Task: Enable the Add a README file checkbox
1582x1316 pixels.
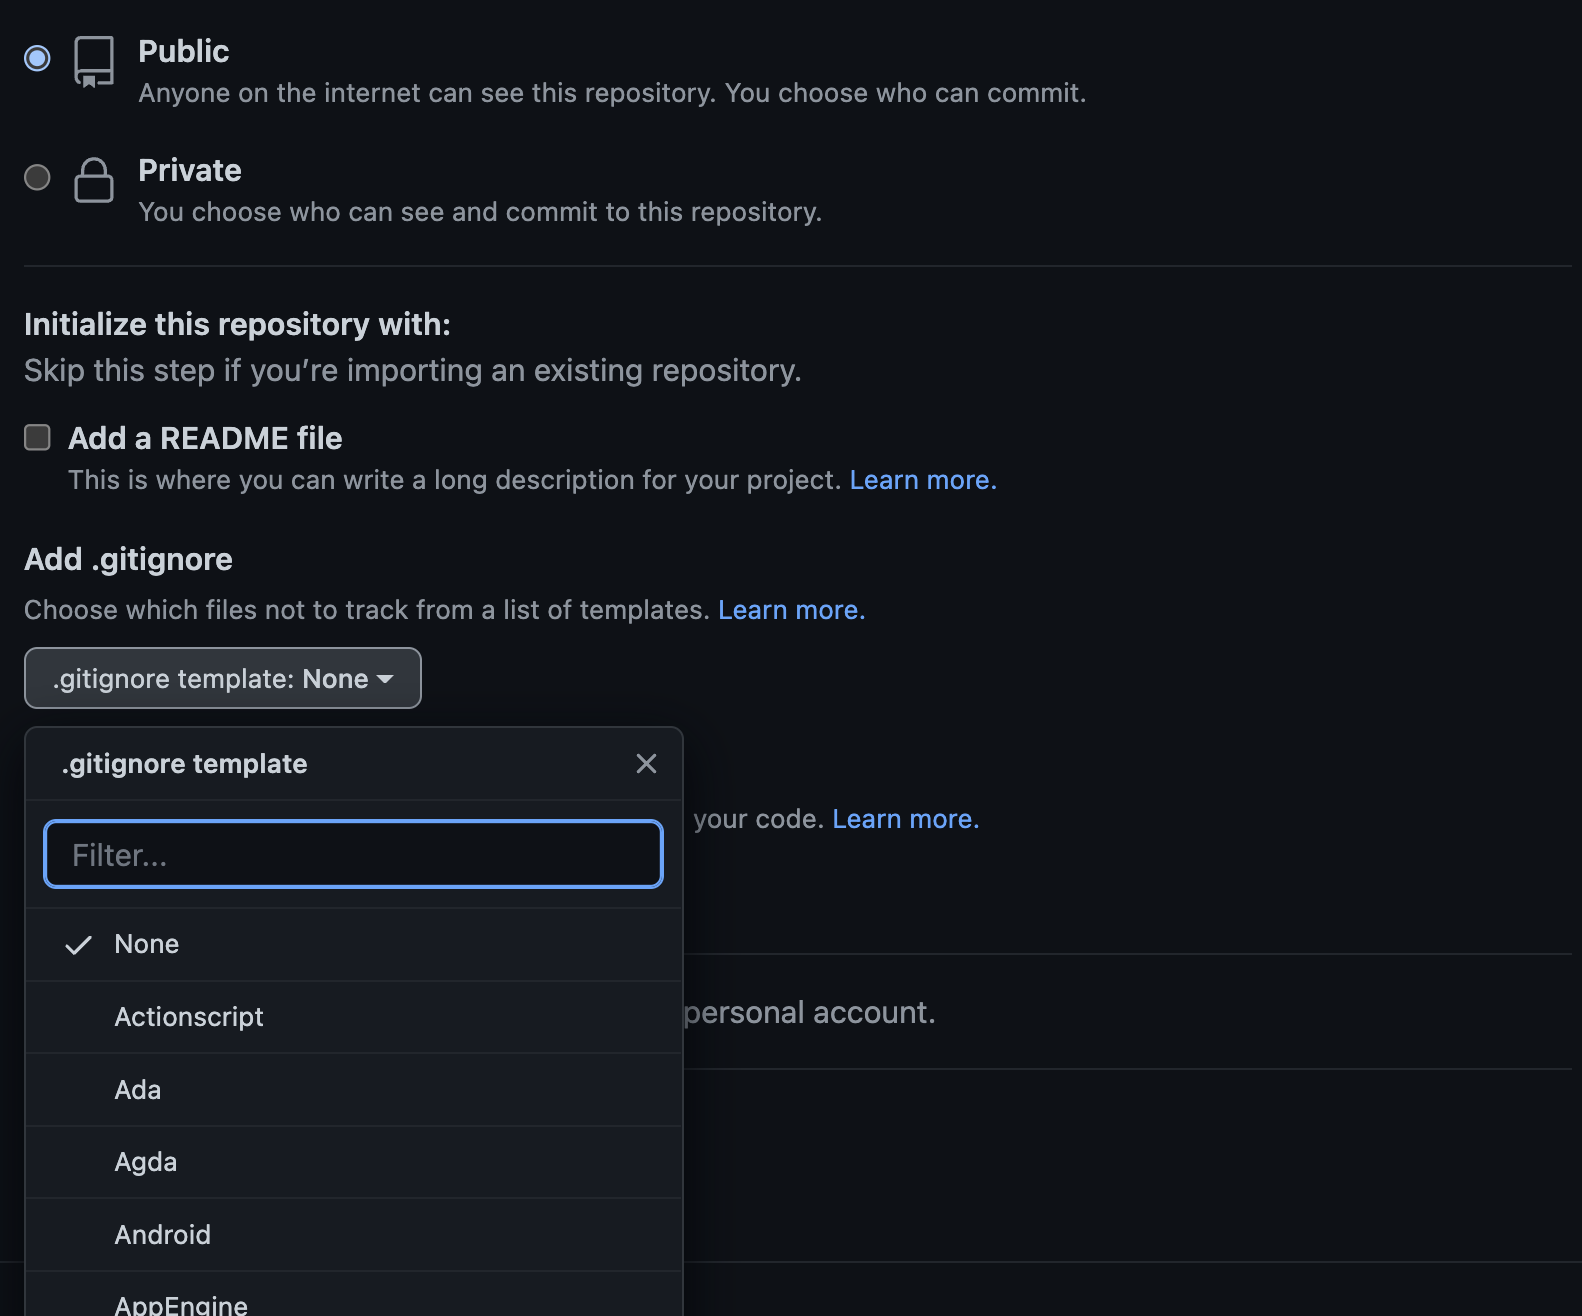Action: [x=37, y=437]
